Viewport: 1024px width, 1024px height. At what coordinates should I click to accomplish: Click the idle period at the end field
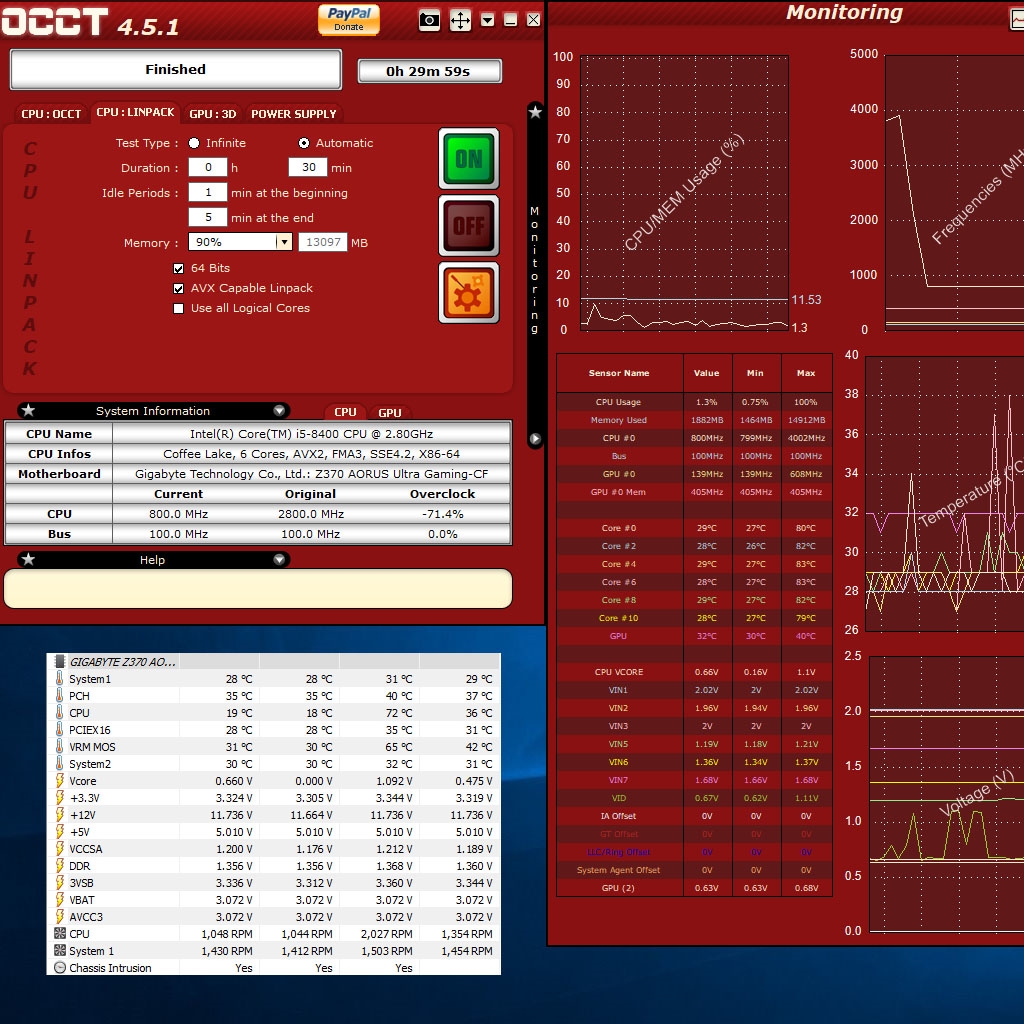[x=208, y=217]
